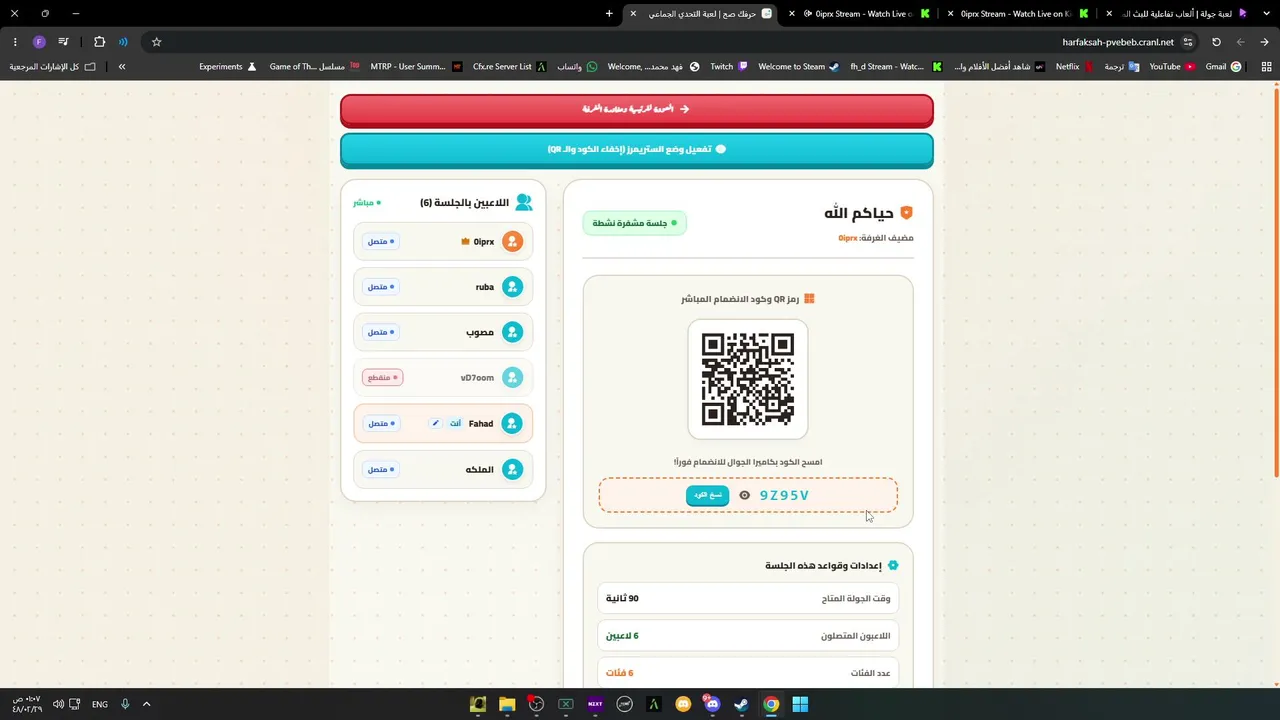Show more bookmarks with the chevron

(122, 67)
